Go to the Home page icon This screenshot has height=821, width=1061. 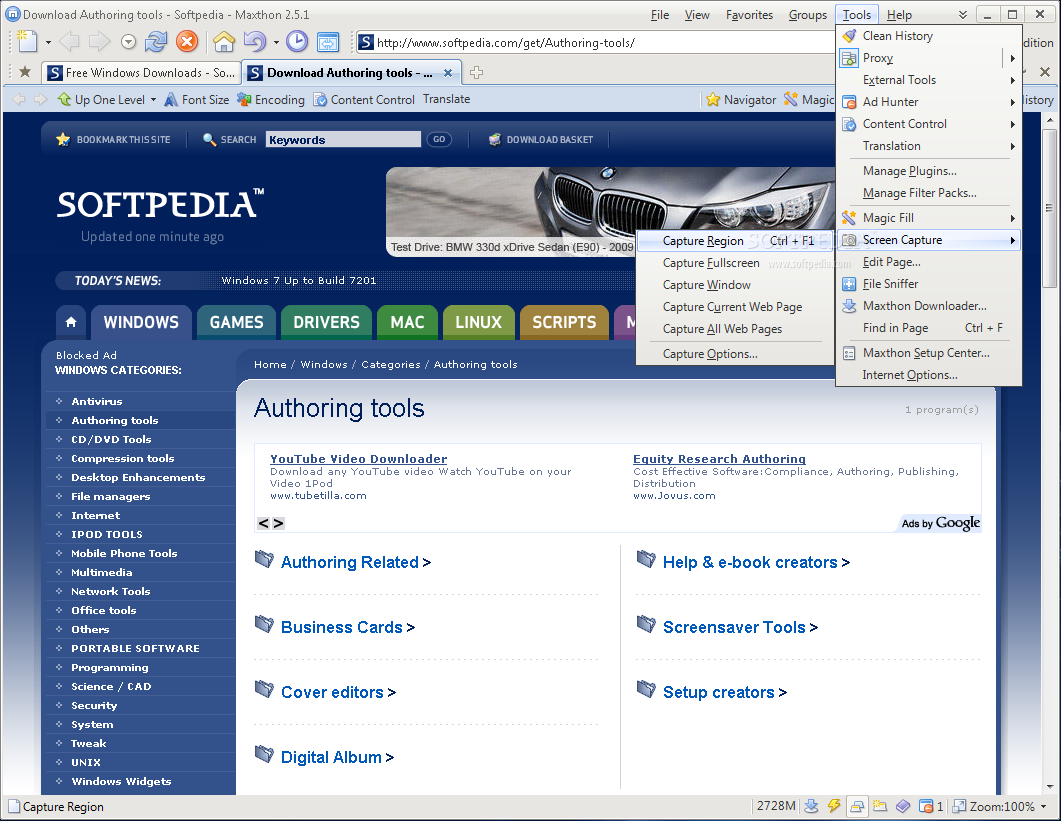[x=224, y=42]
